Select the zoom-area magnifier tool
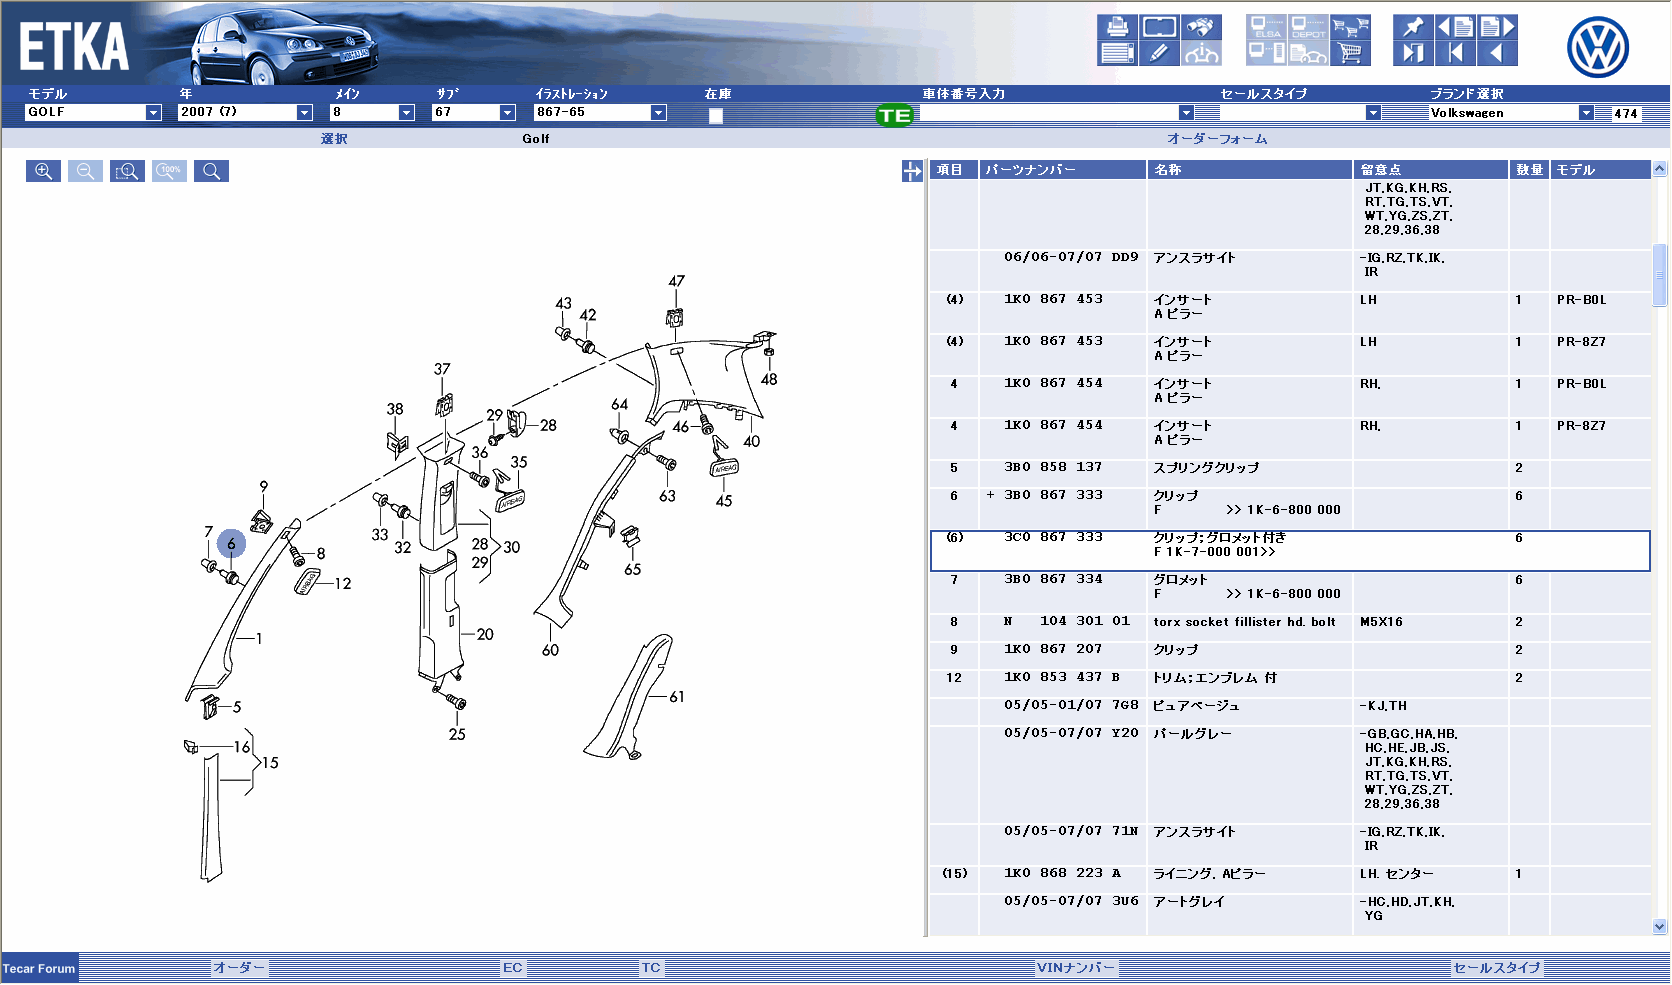This screenshot has width=1672, height=985. [127, 171]
